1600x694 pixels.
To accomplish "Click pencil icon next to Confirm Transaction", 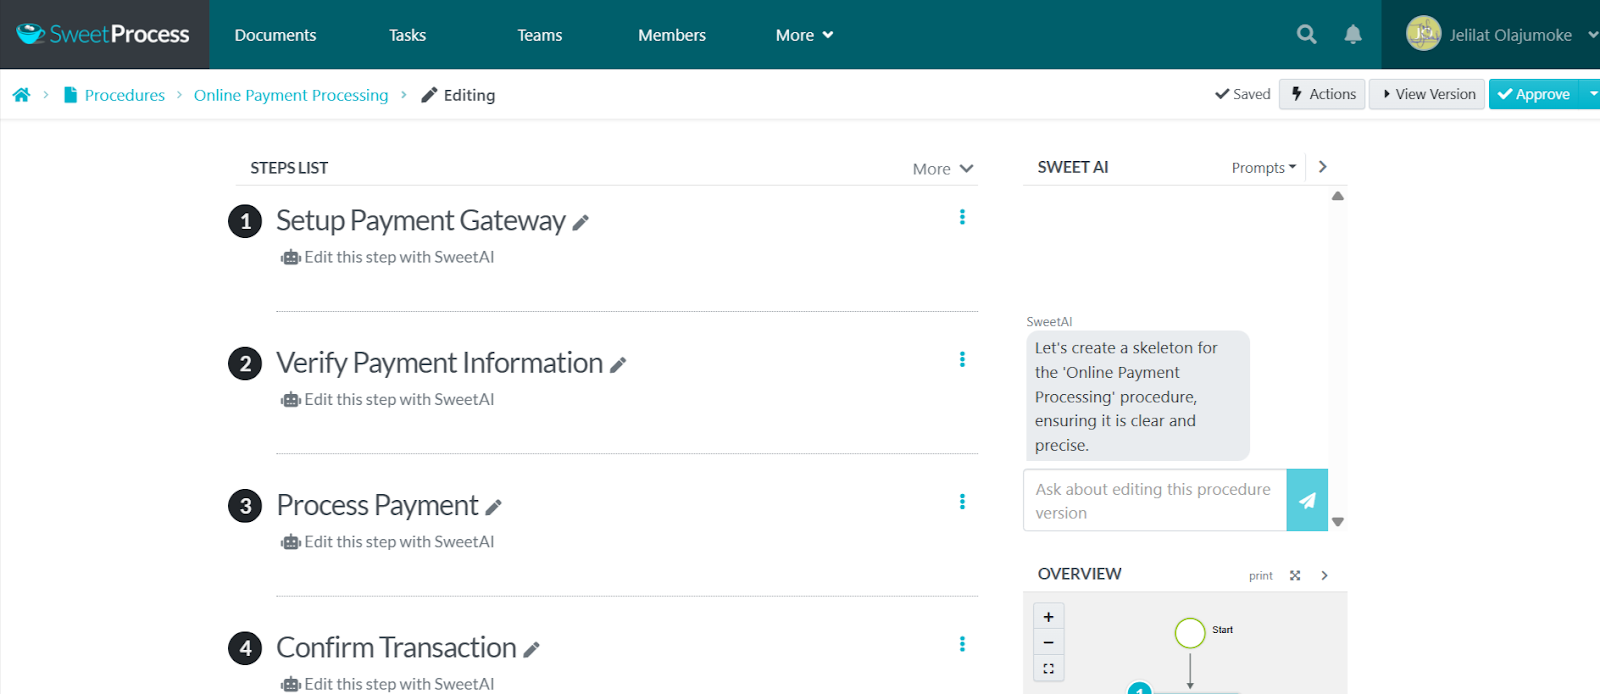I will point(531,650).
